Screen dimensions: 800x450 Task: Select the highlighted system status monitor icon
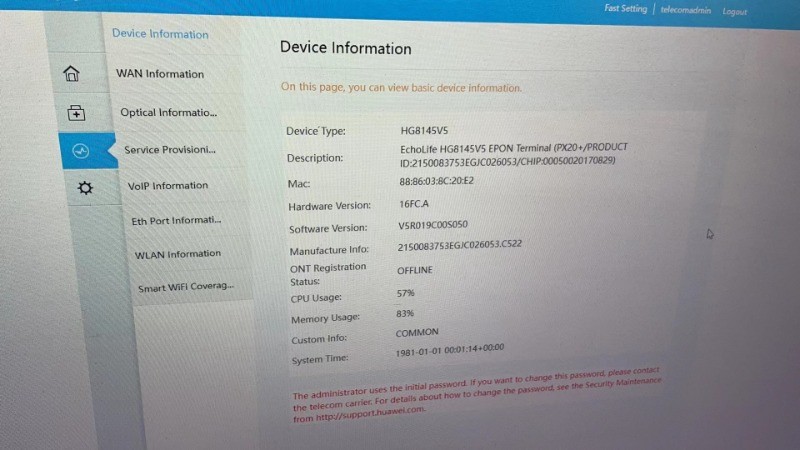coord(81,151)
